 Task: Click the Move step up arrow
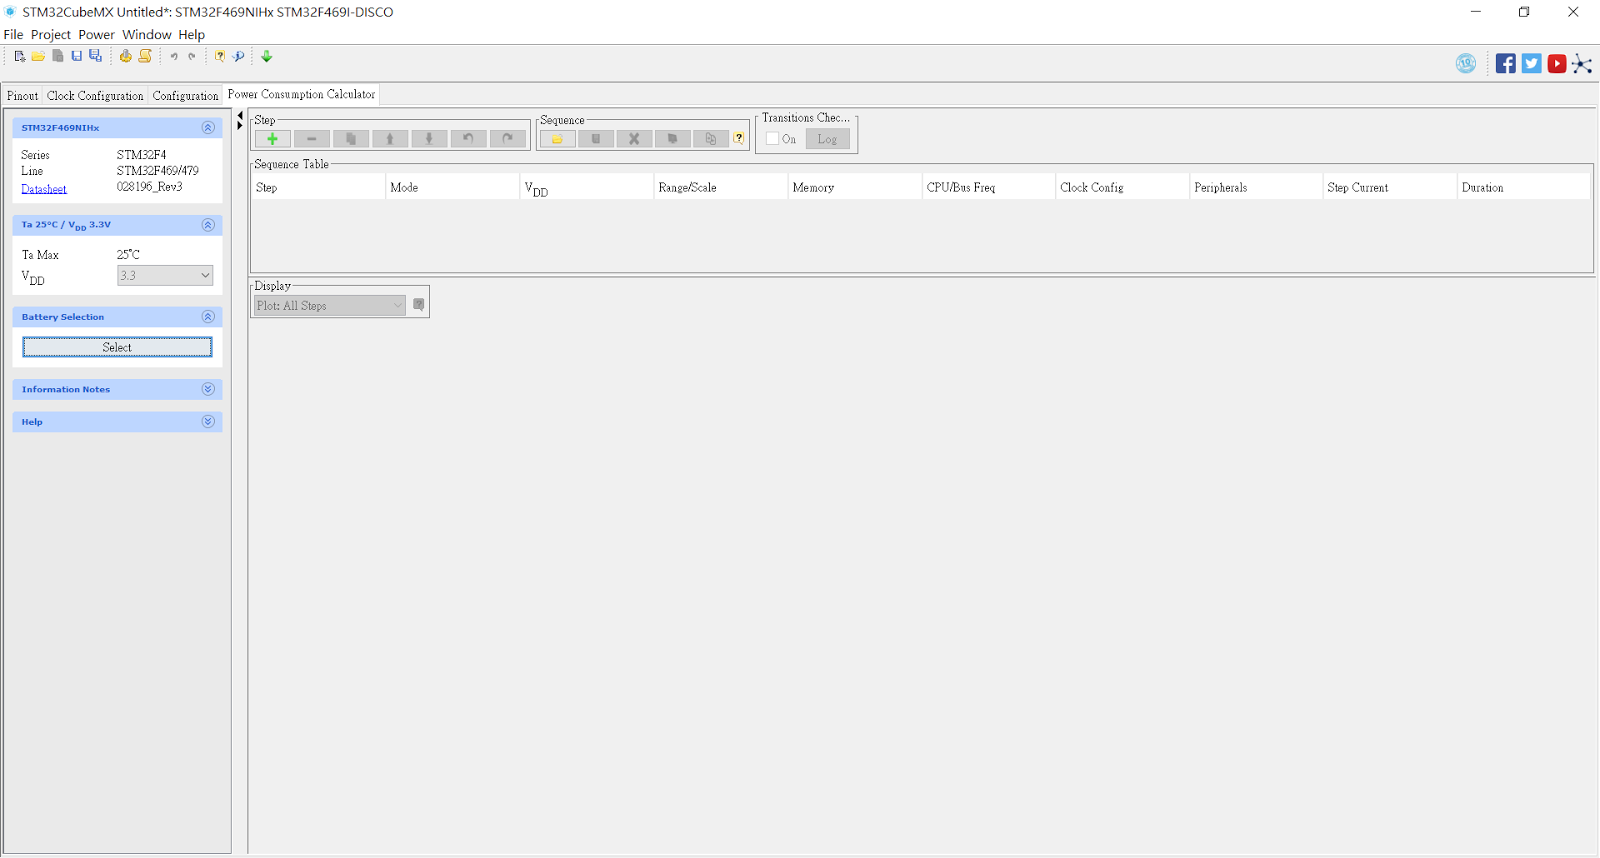(390, 139)
